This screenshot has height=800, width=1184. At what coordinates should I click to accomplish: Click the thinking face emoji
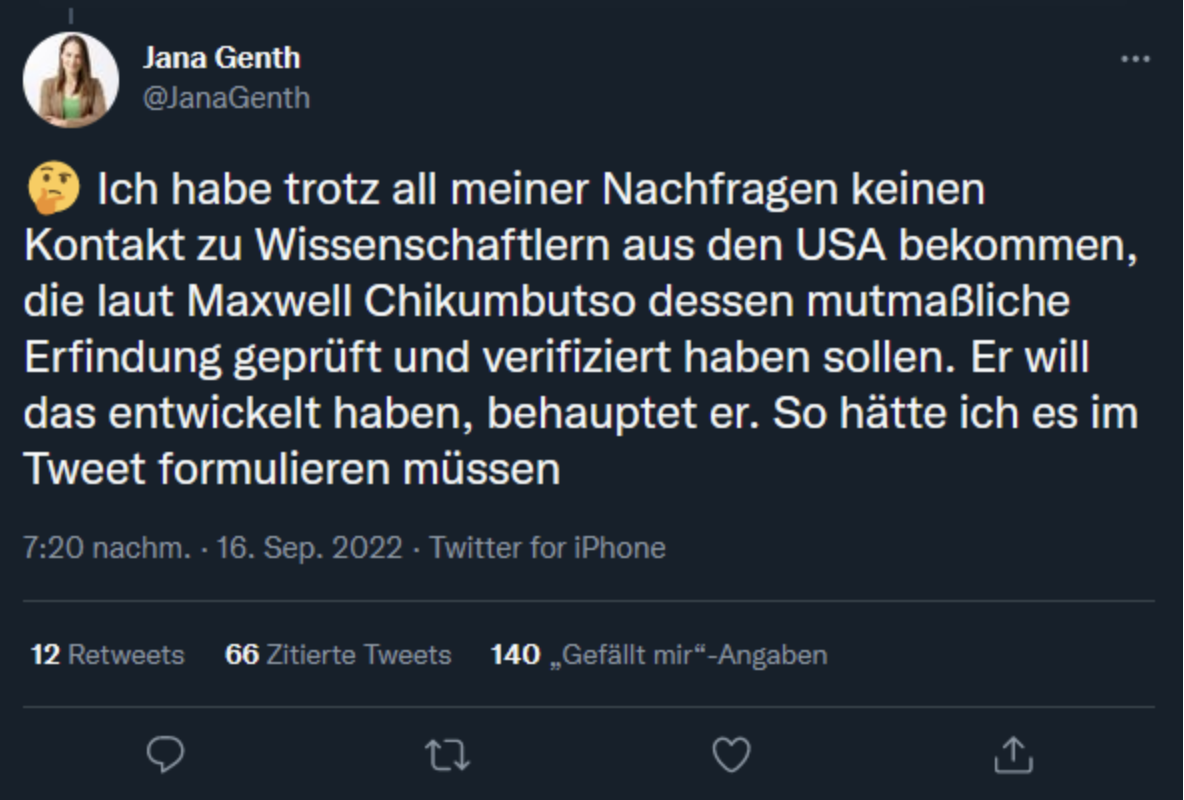[x=53, y=190]
